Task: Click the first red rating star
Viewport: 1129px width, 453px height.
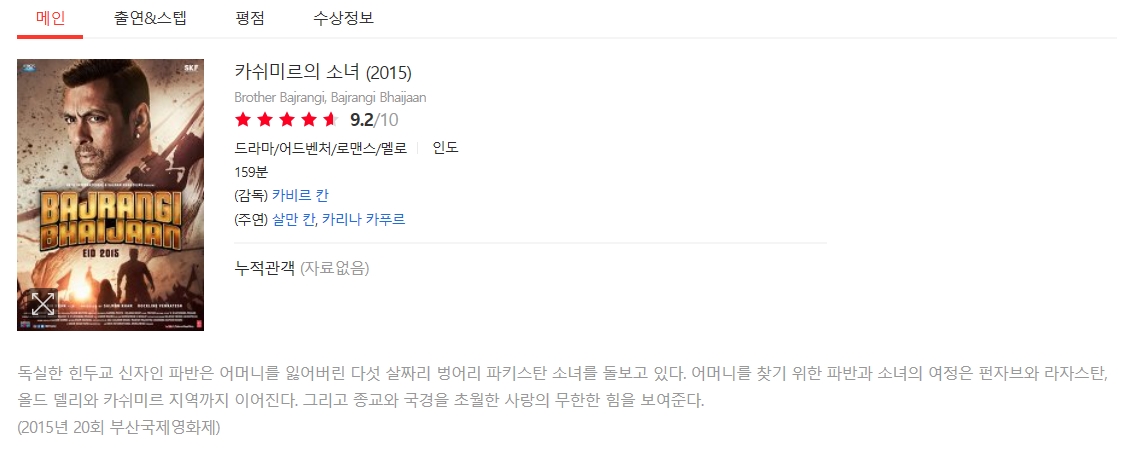Action: 243,120
